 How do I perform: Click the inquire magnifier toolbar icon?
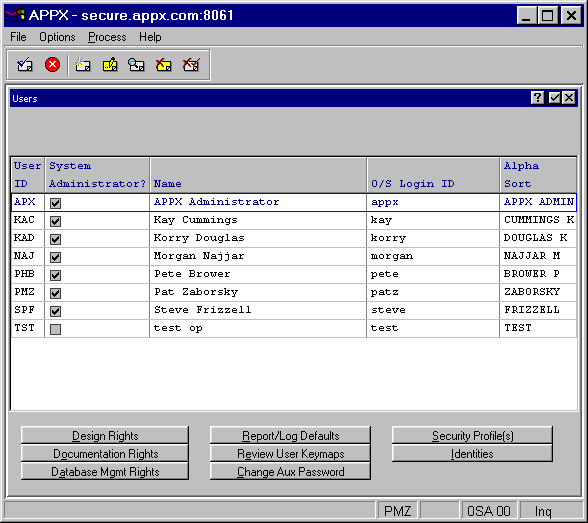tap(136, 64)
